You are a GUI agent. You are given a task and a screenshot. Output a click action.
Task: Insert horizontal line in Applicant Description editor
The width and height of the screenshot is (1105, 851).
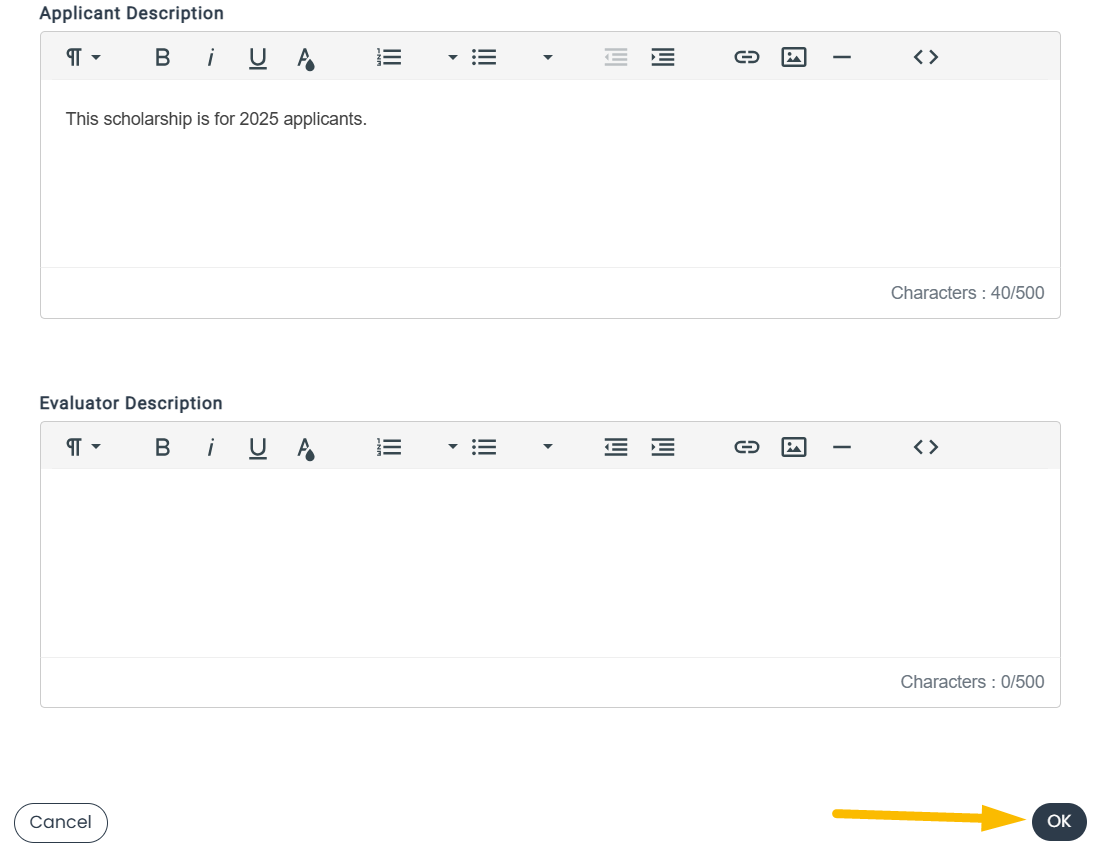(842, 57)
